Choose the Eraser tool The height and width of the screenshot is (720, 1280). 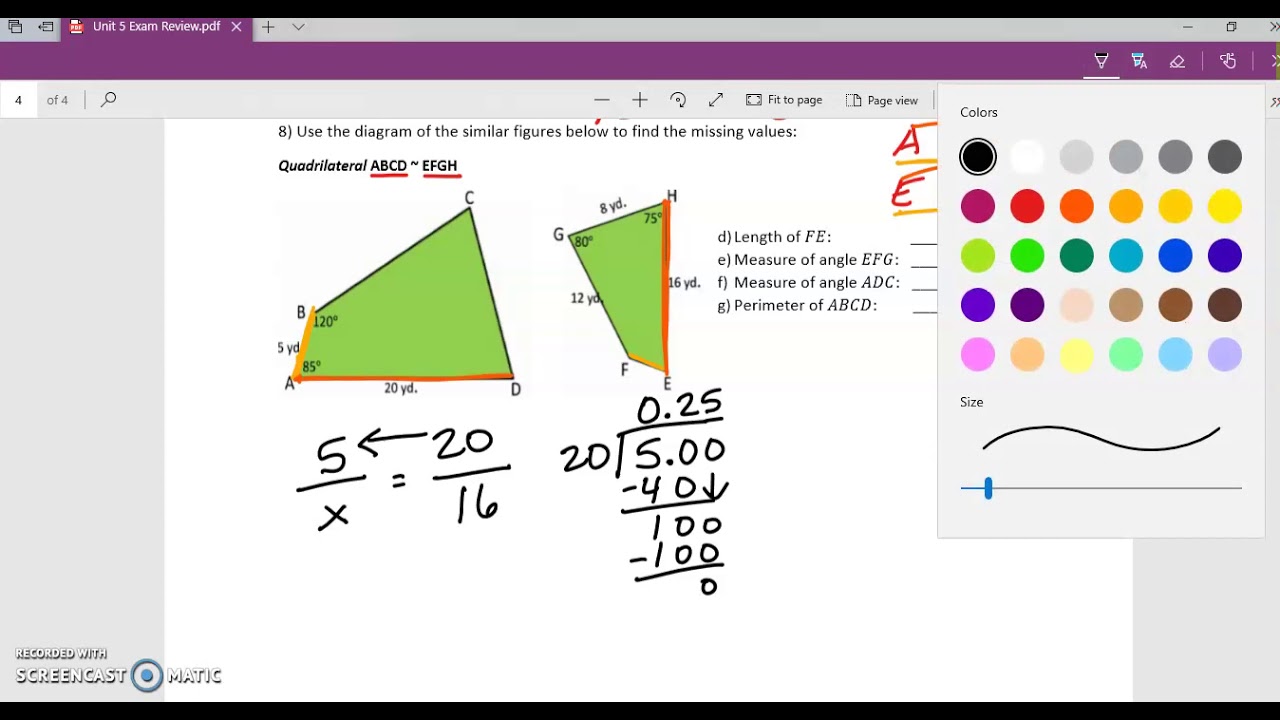pos(1177,61)
